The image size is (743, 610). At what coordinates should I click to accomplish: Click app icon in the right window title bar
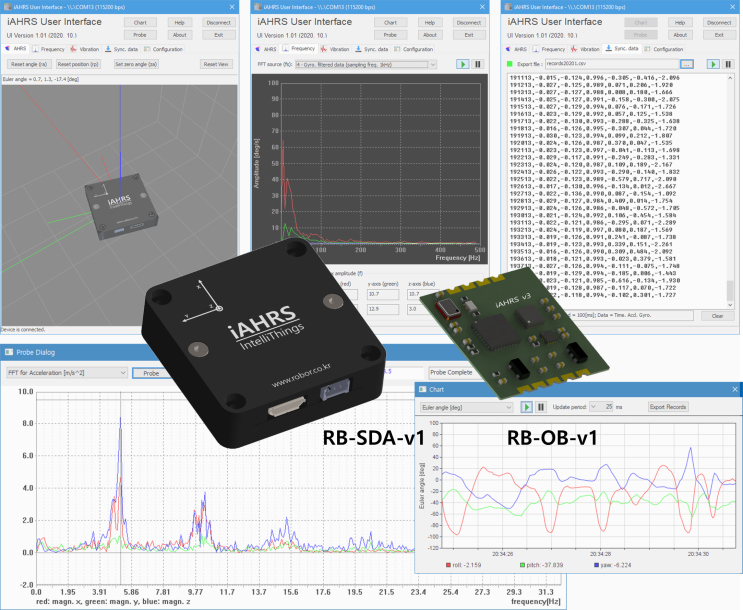click(507, 7)
